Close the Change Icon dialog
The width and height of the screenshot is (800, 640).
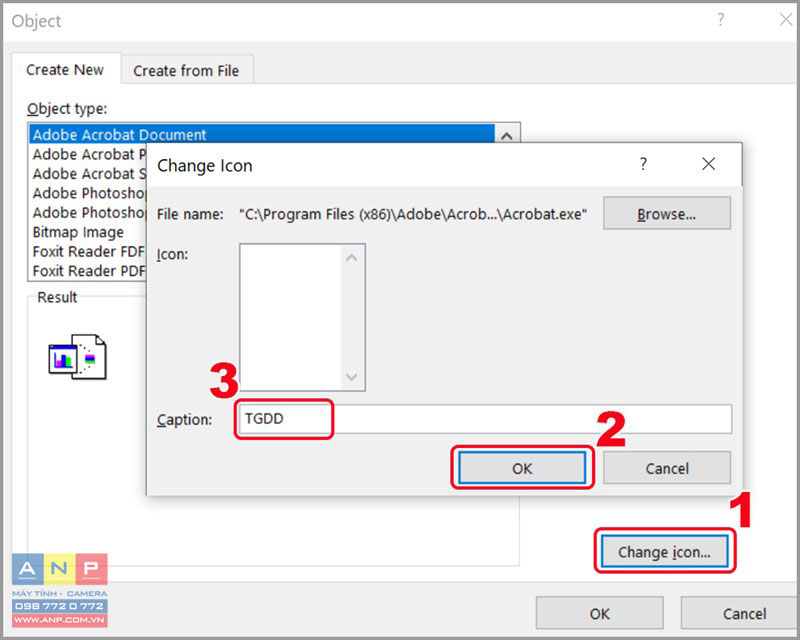pyautogui.click(x=708, y=164)
